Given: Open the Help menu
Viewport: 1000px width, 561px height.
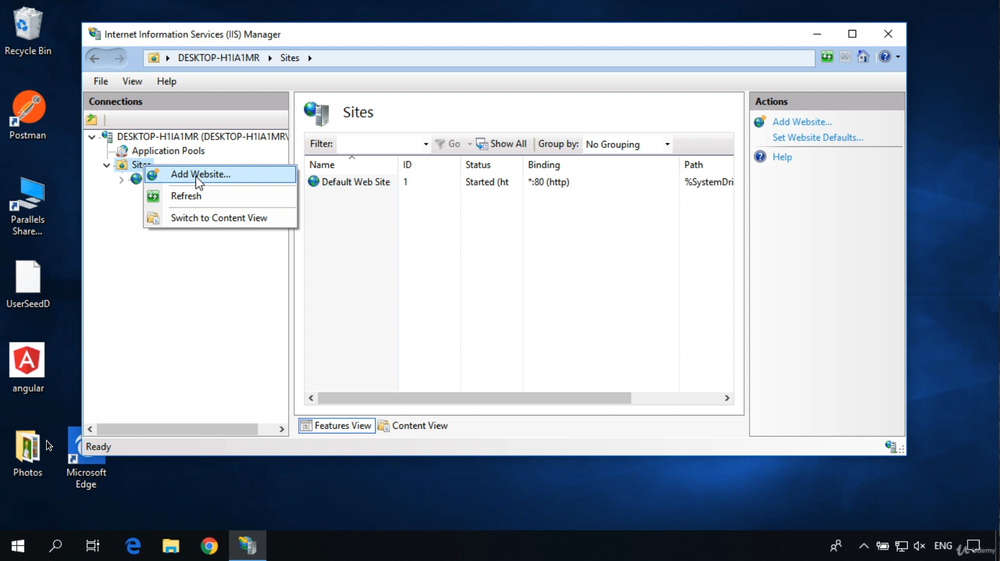Looking at the screenshot, I should pos(166,81).
